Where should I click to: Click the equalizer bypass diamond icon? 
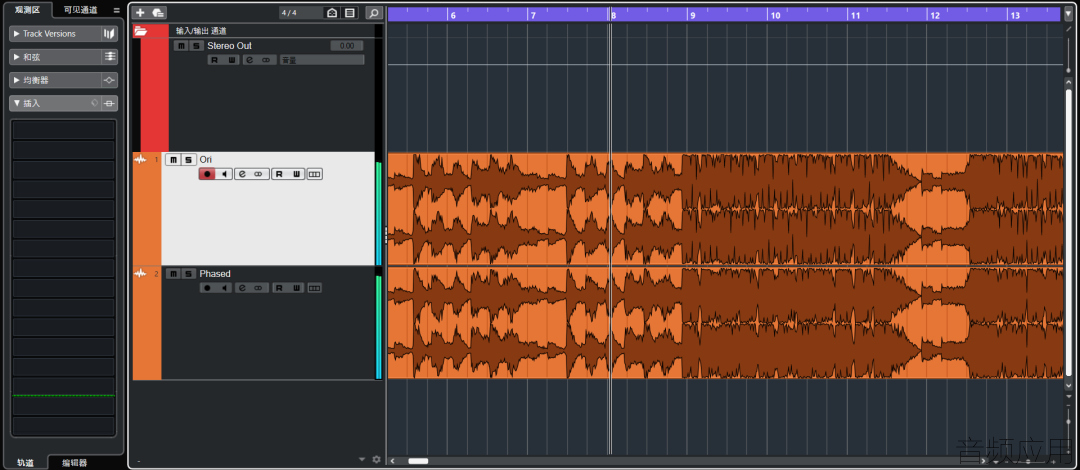coord(109,80)
